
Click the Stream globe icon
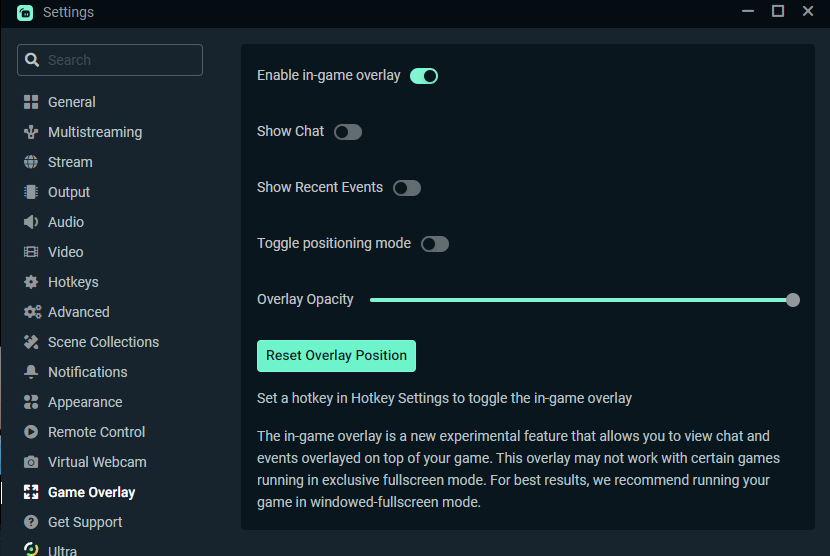pyautogui.click(x=31, y=162)
